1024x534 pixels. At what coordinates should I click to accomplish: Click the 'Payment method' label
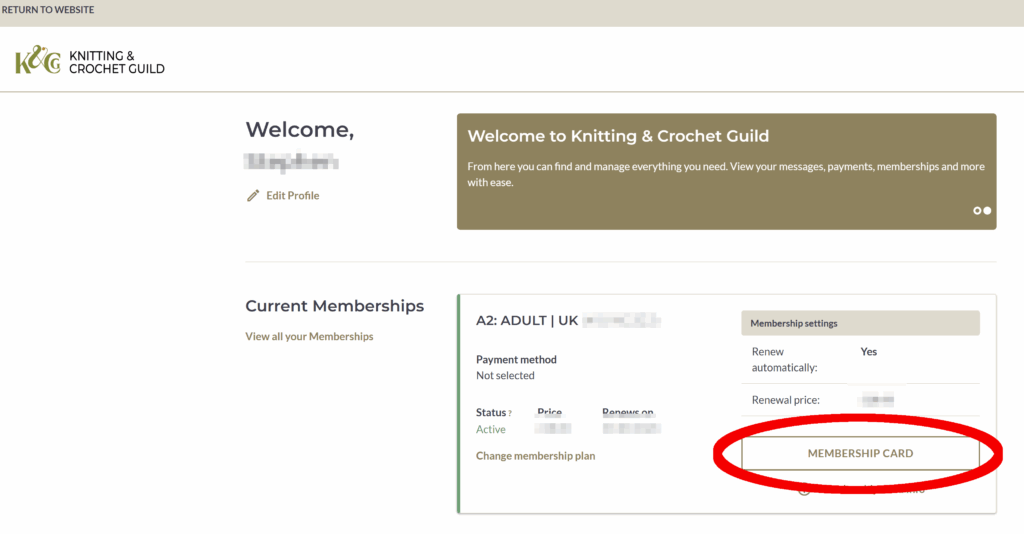pyautogui.click(x=516, y=360)
